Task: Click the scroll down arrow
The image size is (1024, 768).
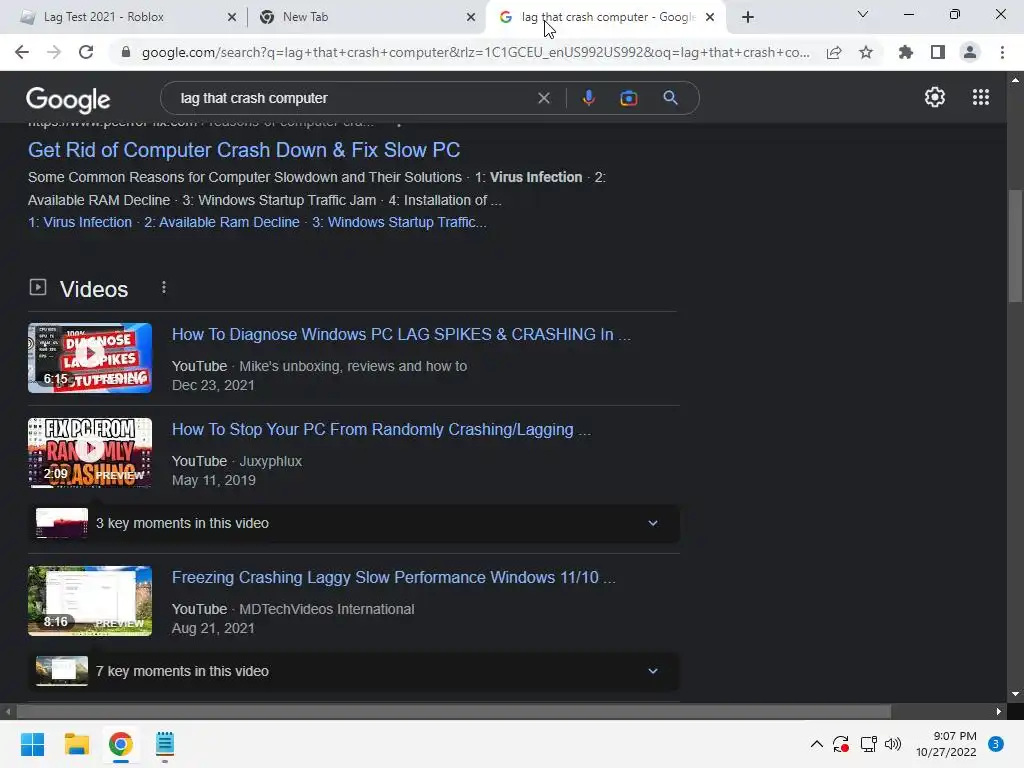Action: click(x=1015, y=694)
